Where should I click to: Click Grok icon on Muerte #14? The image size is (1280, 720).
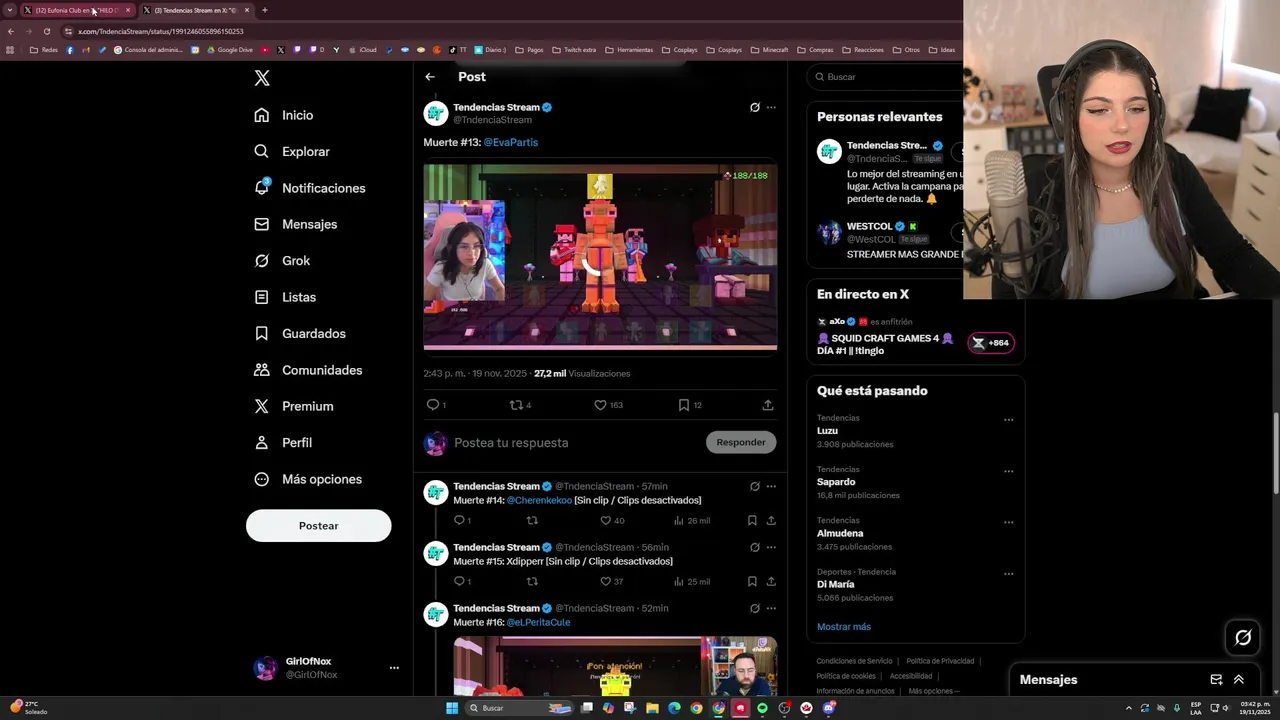(755, 486)
